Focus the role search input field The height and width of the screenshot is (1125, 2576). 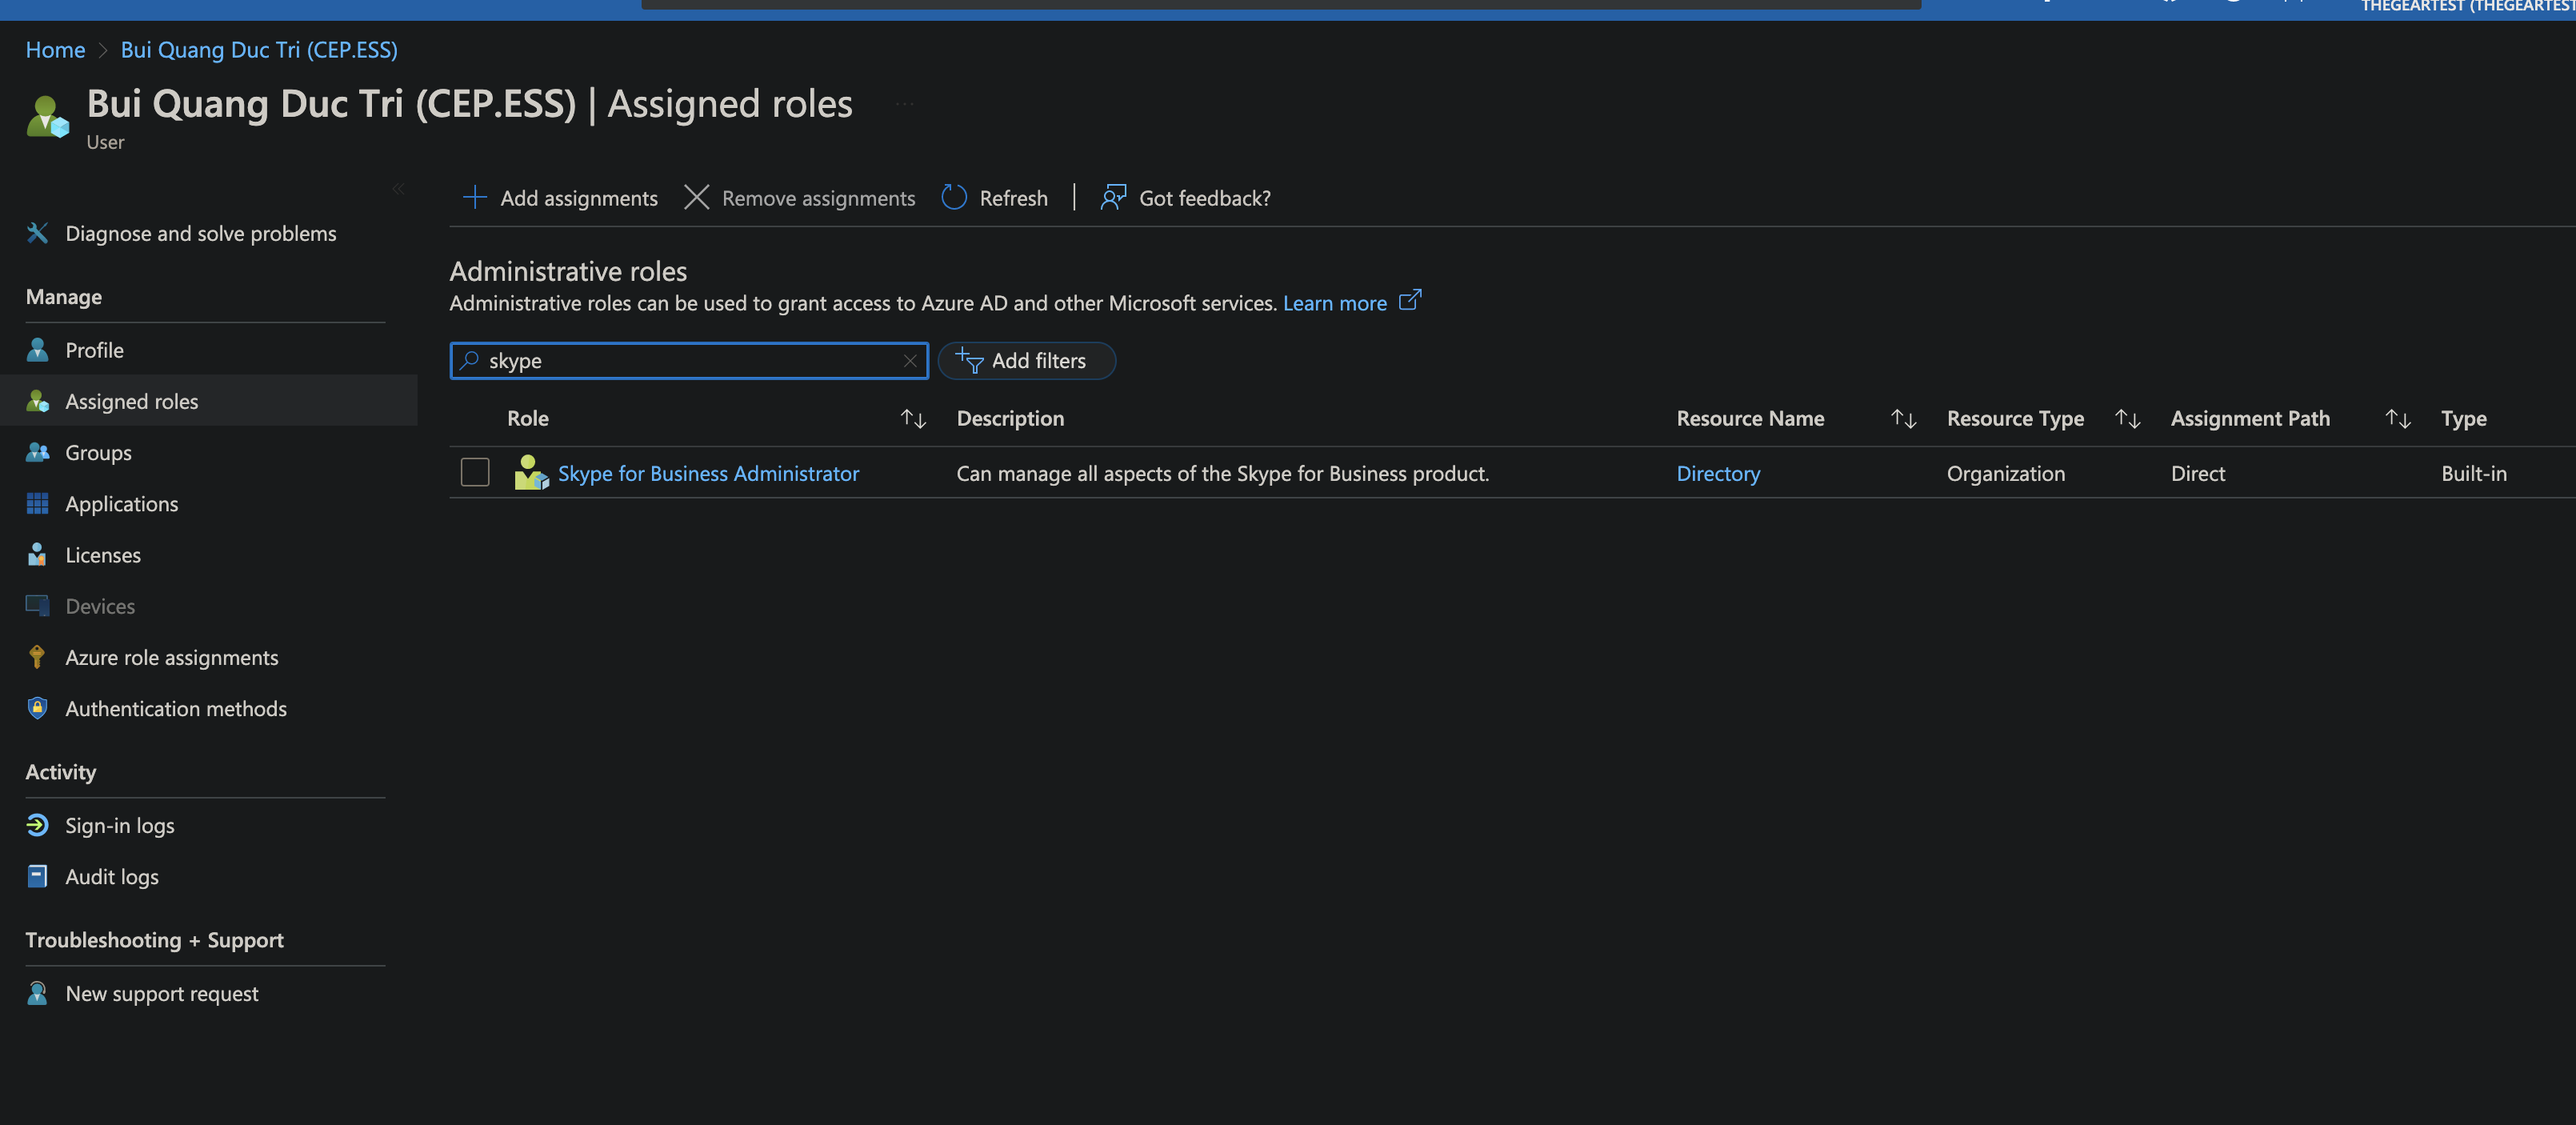[689, 360]
